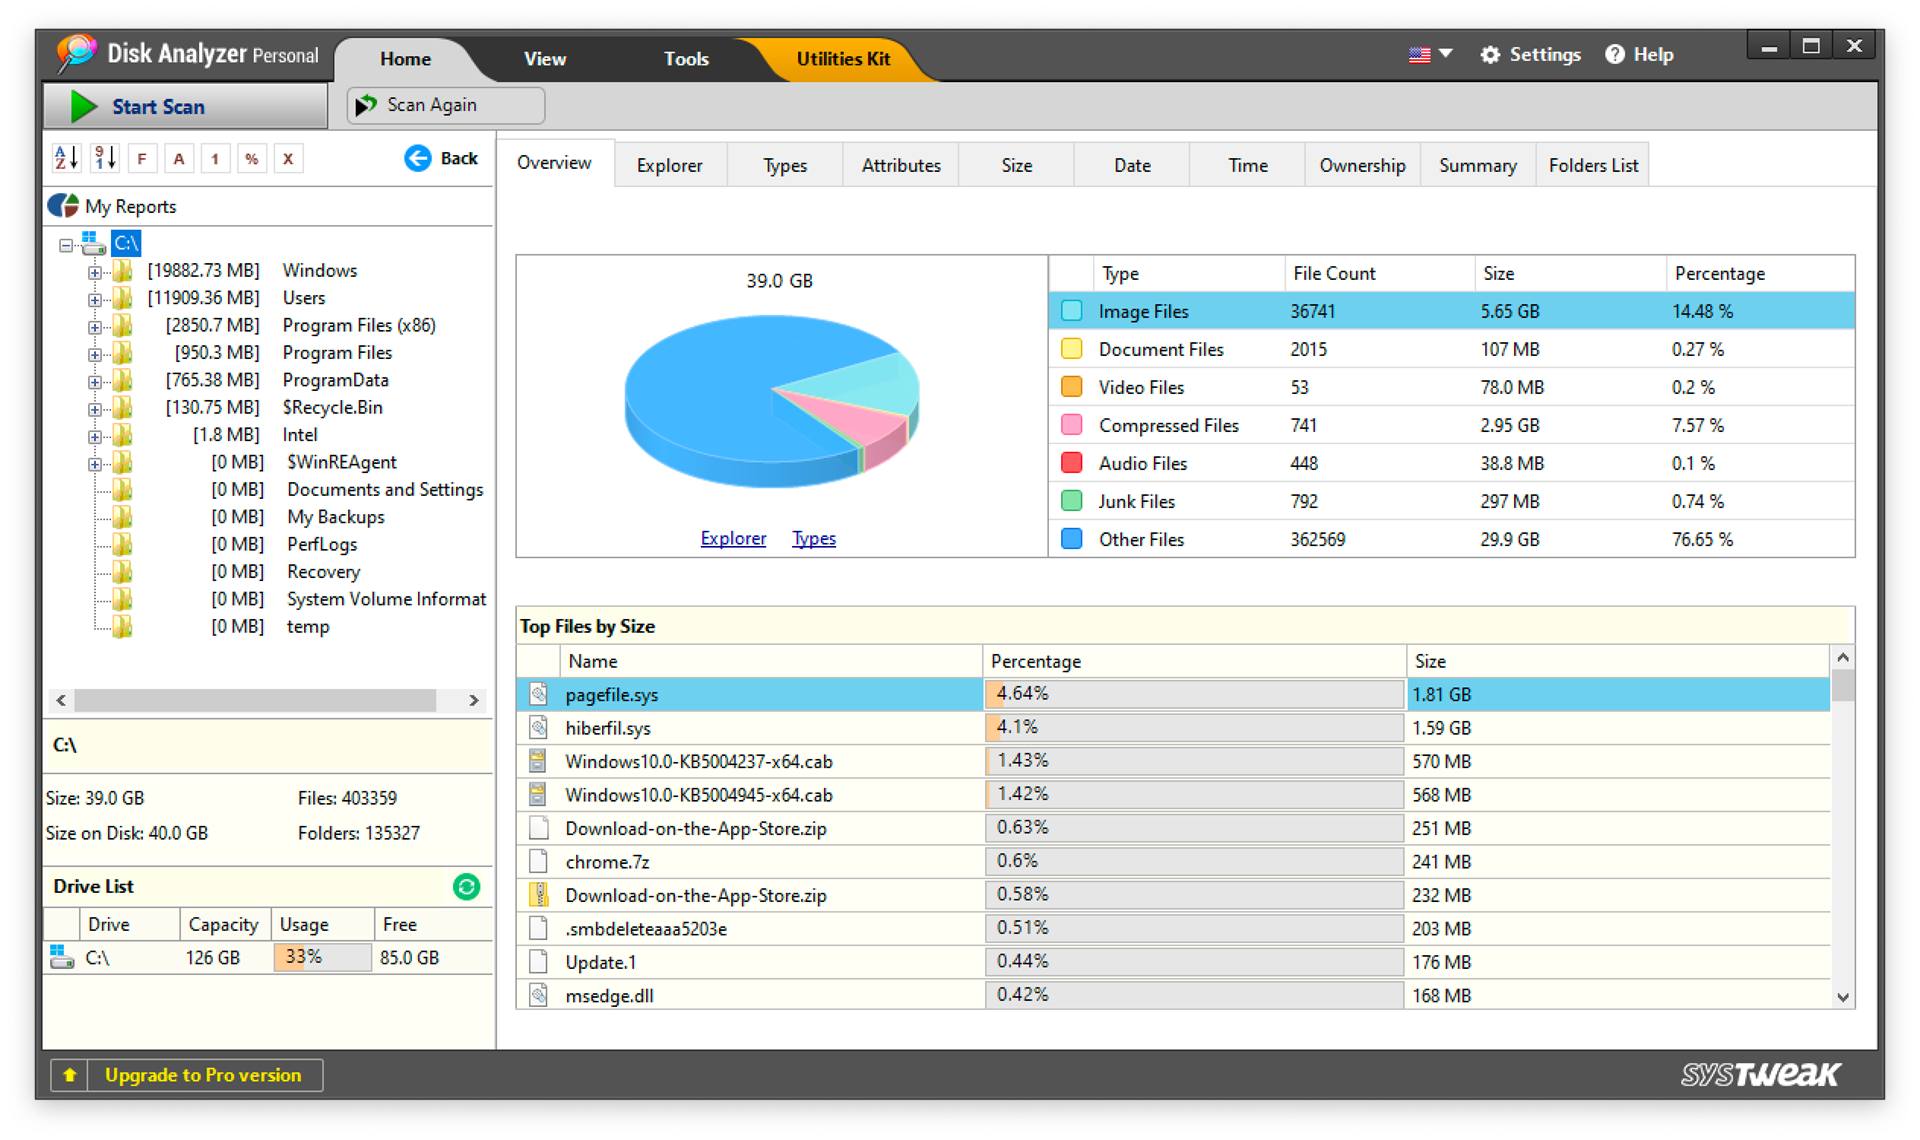Click the Percentage column header in Top Files
Screen dimensions: 1920x1140
click(1194, 661)
